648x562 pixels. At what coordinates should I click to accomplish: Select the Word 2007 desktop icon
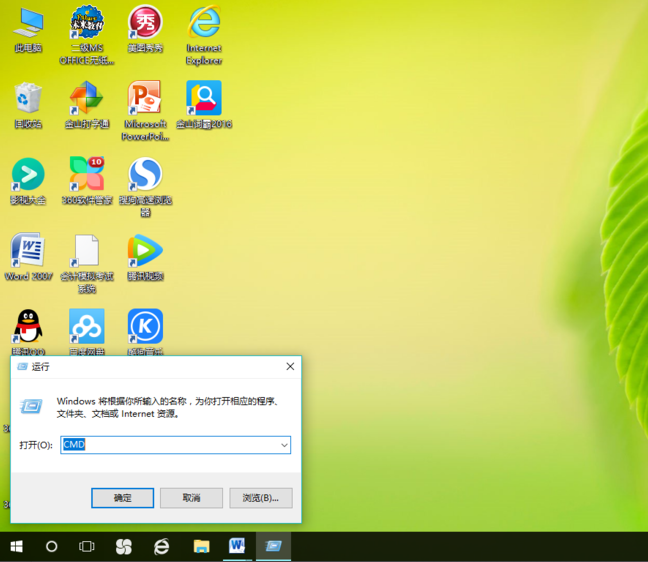(28, 251)
